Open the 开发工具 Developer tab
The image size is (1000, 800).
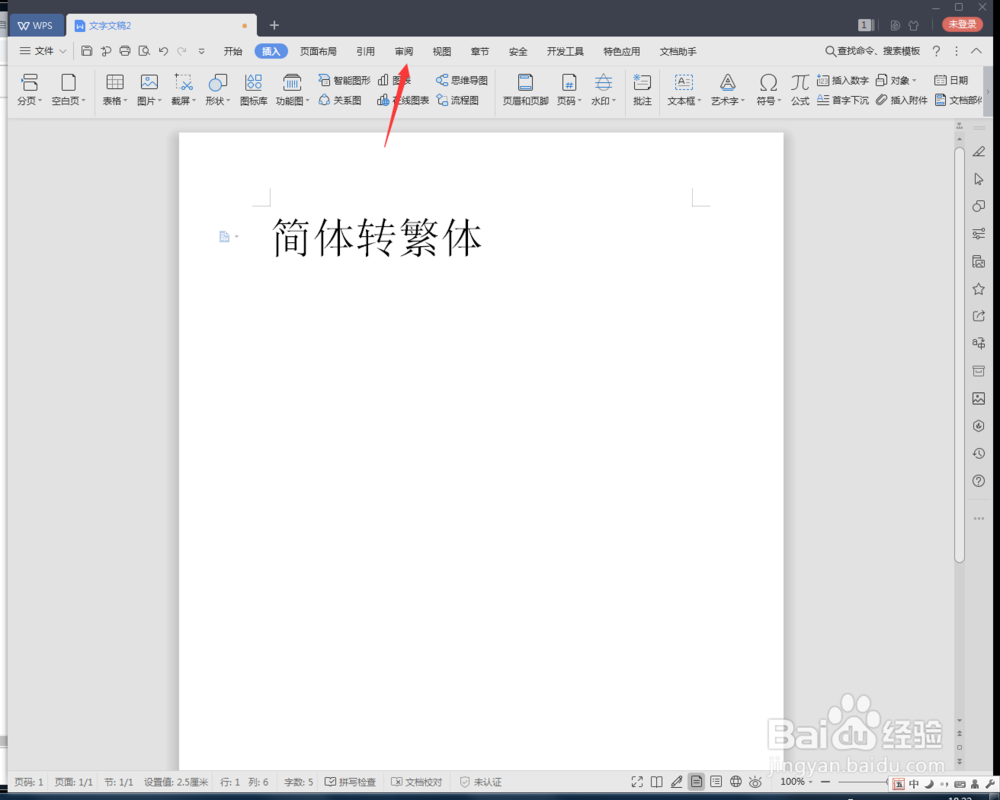[565, 52]
